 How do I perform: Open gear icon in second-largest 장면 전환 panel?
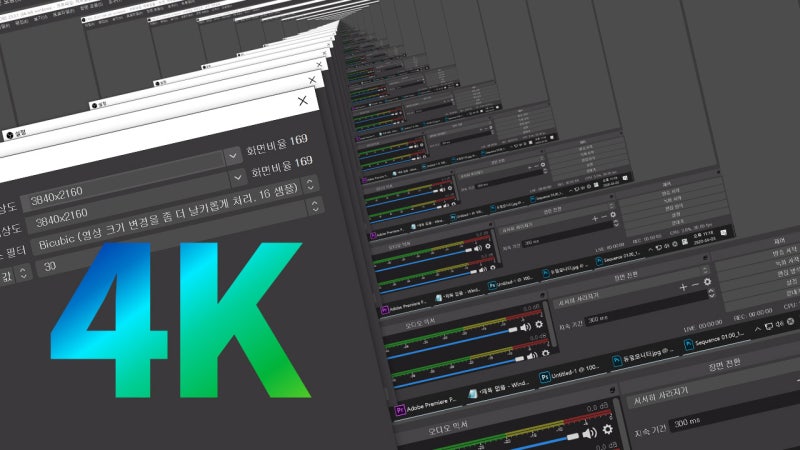click(x=707, y=282)
